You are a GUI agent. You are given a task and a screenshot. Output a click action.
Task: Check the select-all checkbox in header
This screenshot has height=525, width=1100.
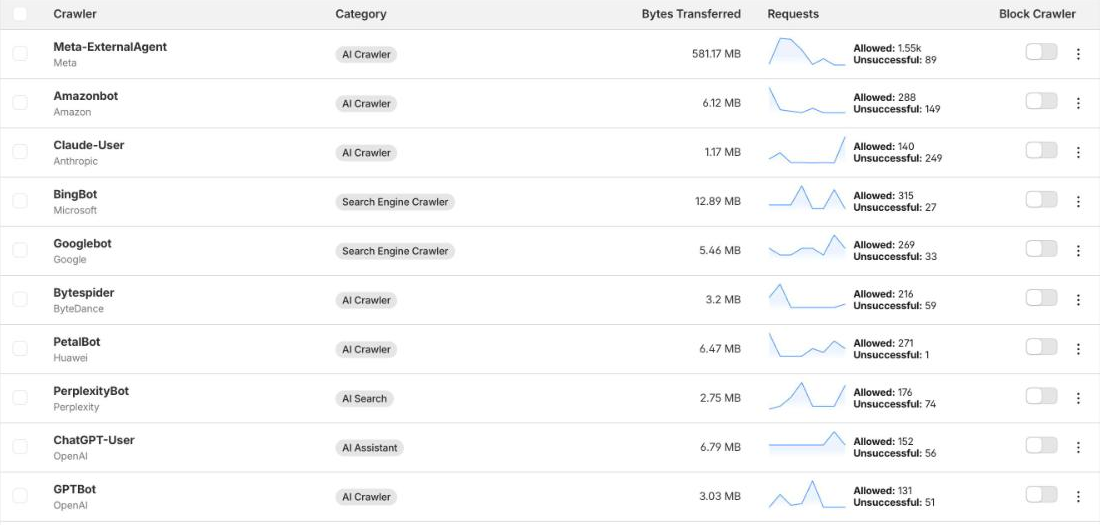point(20,14)
